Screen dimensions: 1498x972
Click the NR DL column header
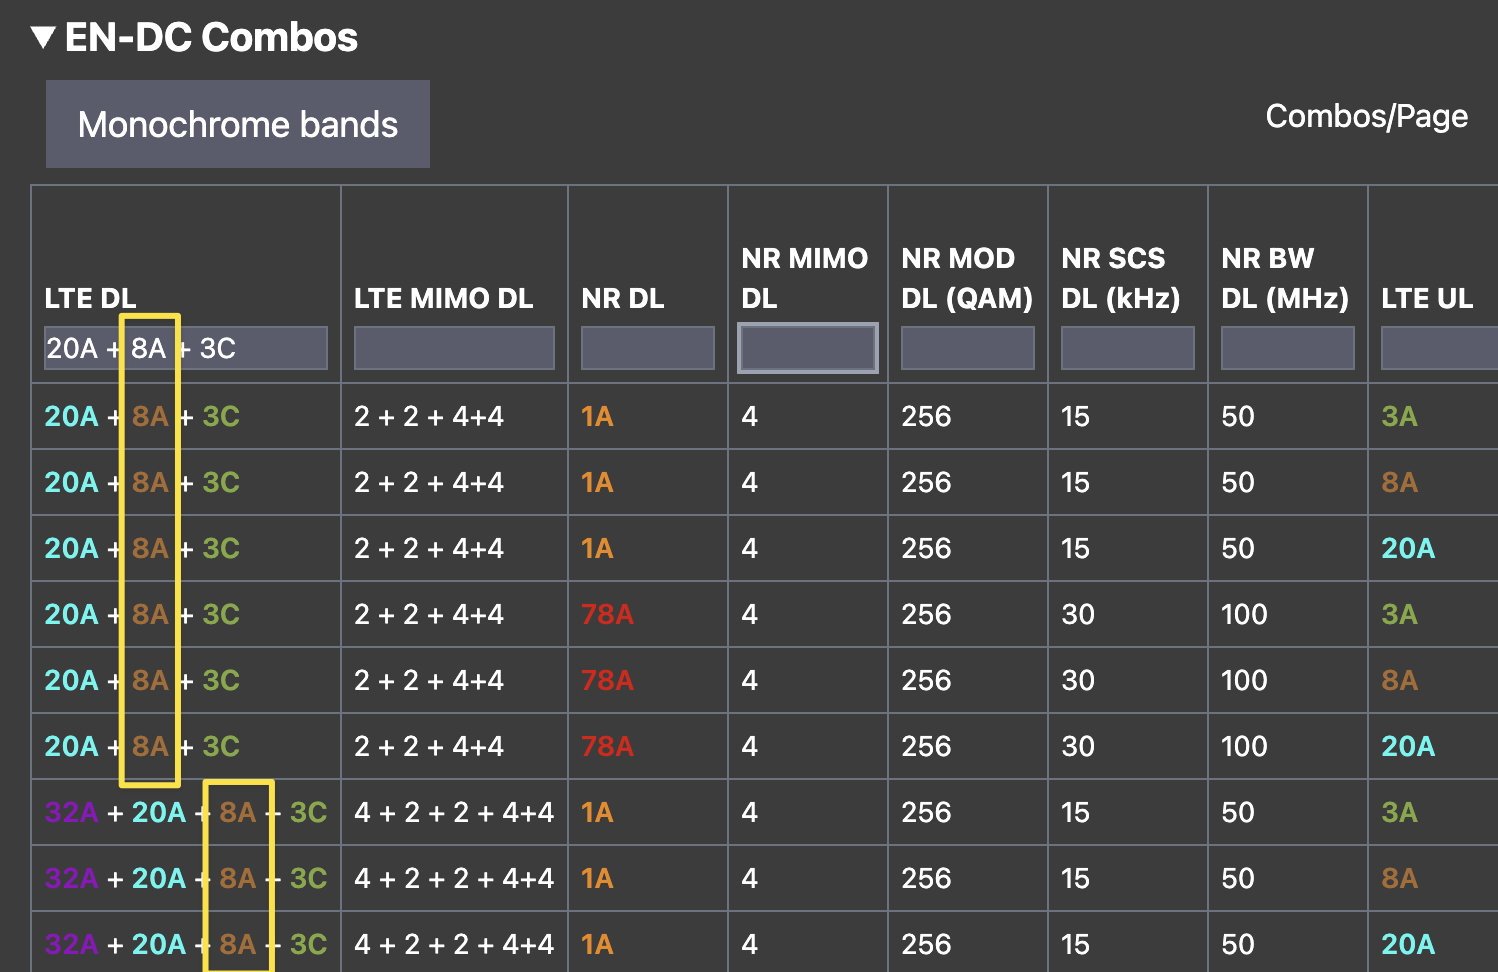coord(622,298)
